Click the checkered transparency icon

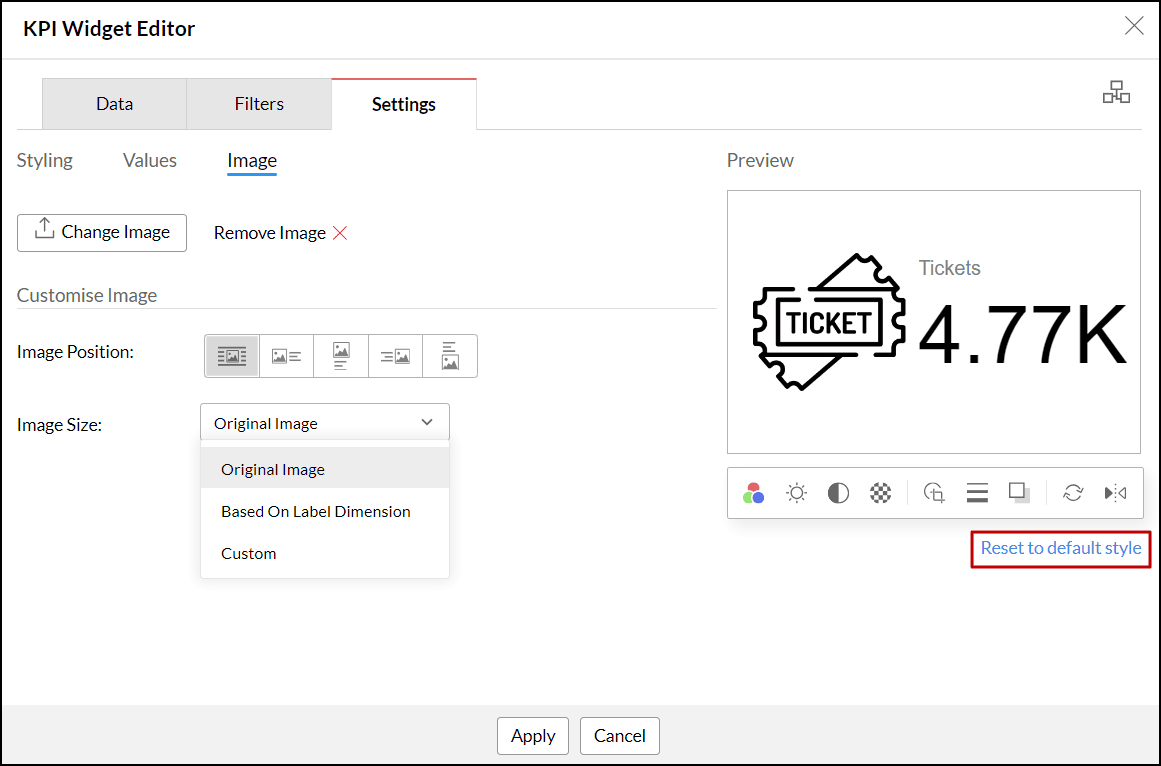(x=880, y=493)
